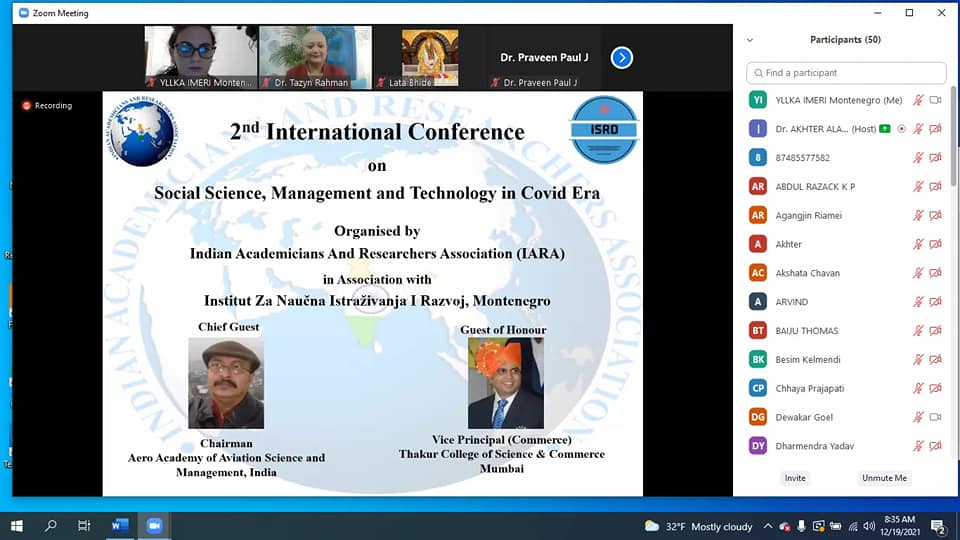
Task: Click the Find a participant search field
Action: pos(846,73)
